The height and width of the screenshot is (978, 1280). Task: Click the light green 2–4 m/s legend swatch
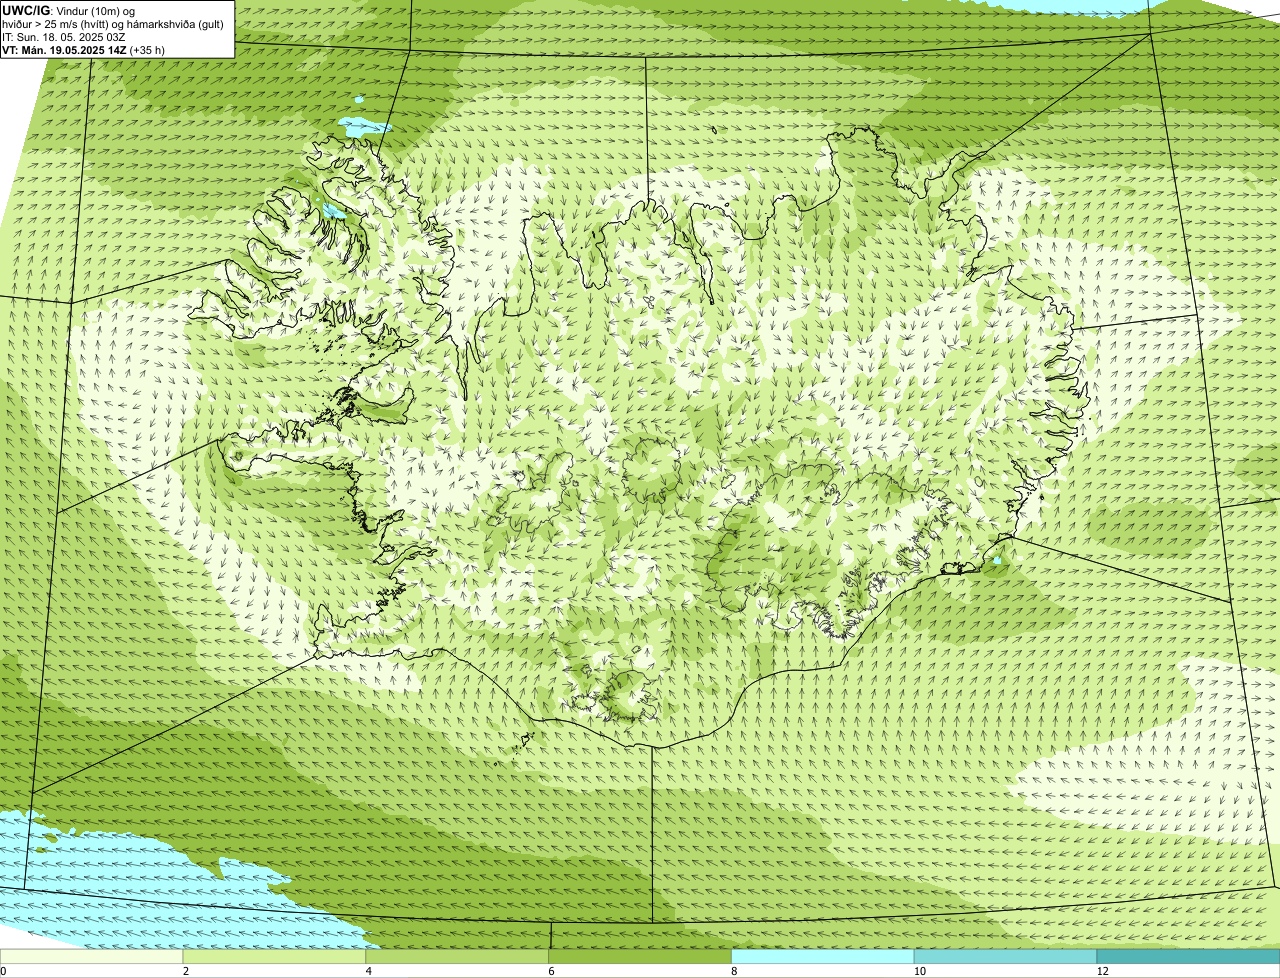coord(275,957)
